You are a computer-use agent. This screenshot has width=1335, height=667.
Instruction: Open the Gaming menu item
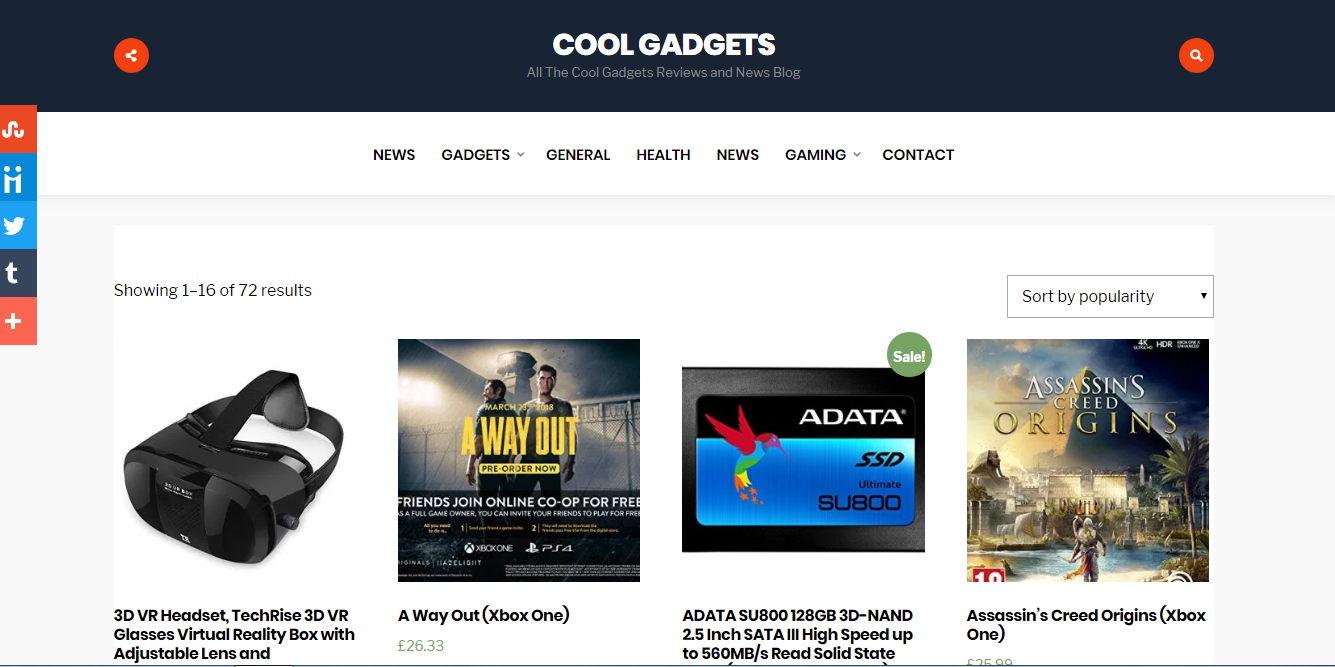point(815,155)
